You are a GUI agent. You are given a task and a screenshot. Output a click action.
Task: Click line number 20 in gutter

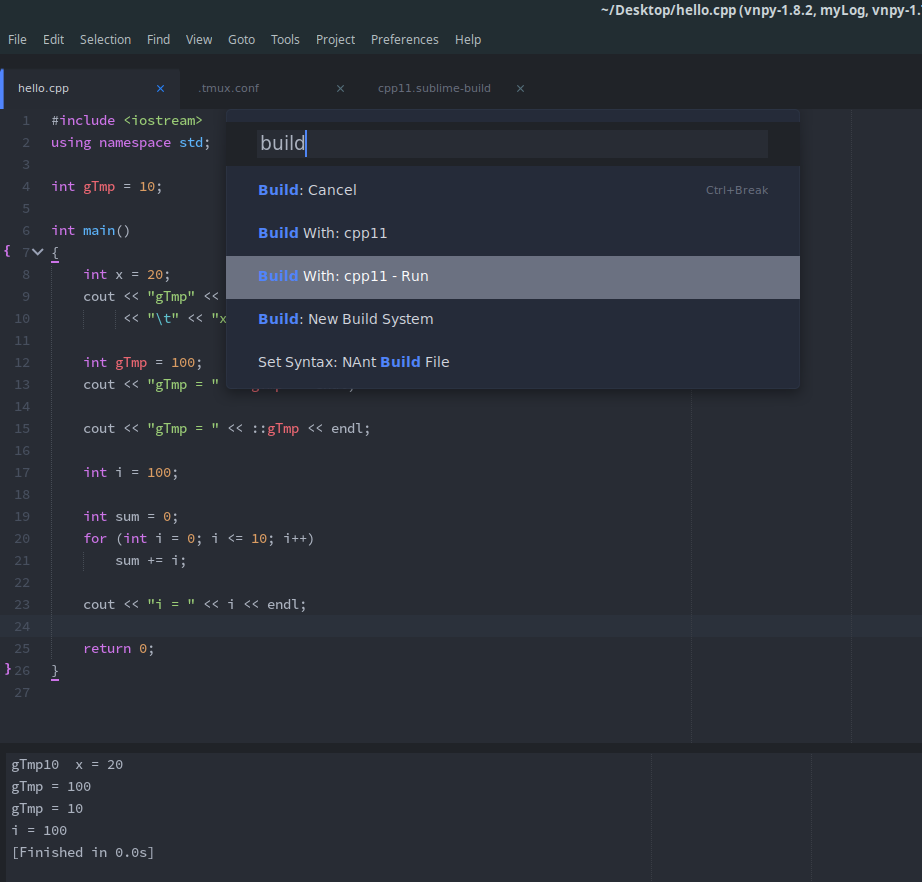[x=22, y=539]
